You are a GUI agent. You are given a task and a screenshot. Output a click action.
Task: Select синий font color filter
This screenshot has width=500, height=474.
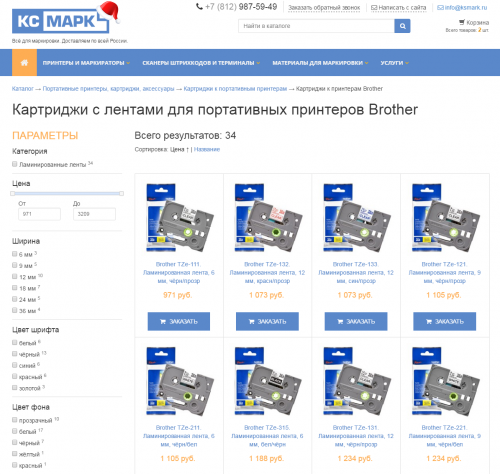click(x=15, y=365)
